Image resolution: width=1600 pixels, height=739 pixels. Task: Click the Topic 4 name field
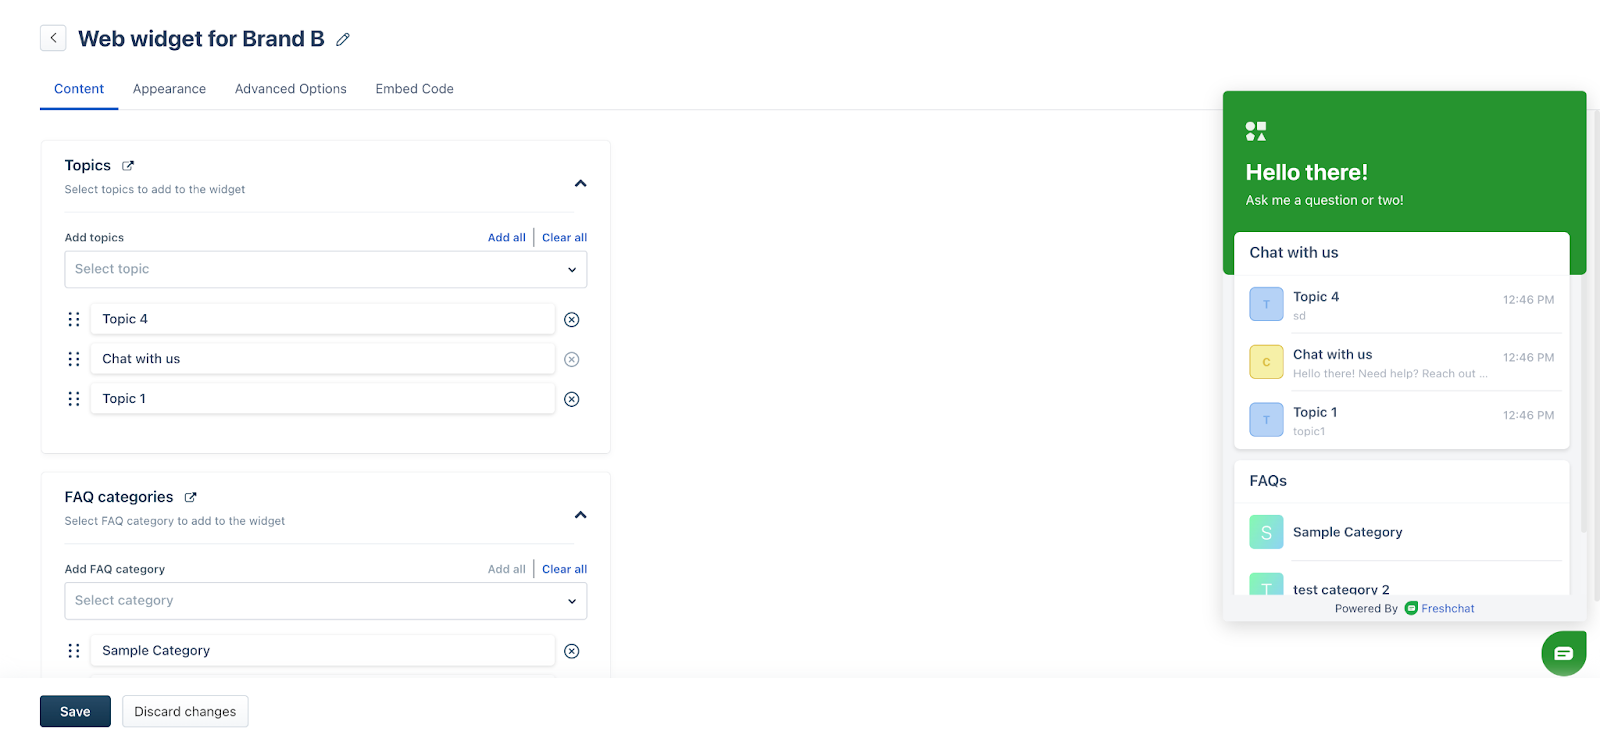click(x=322, y=319)
